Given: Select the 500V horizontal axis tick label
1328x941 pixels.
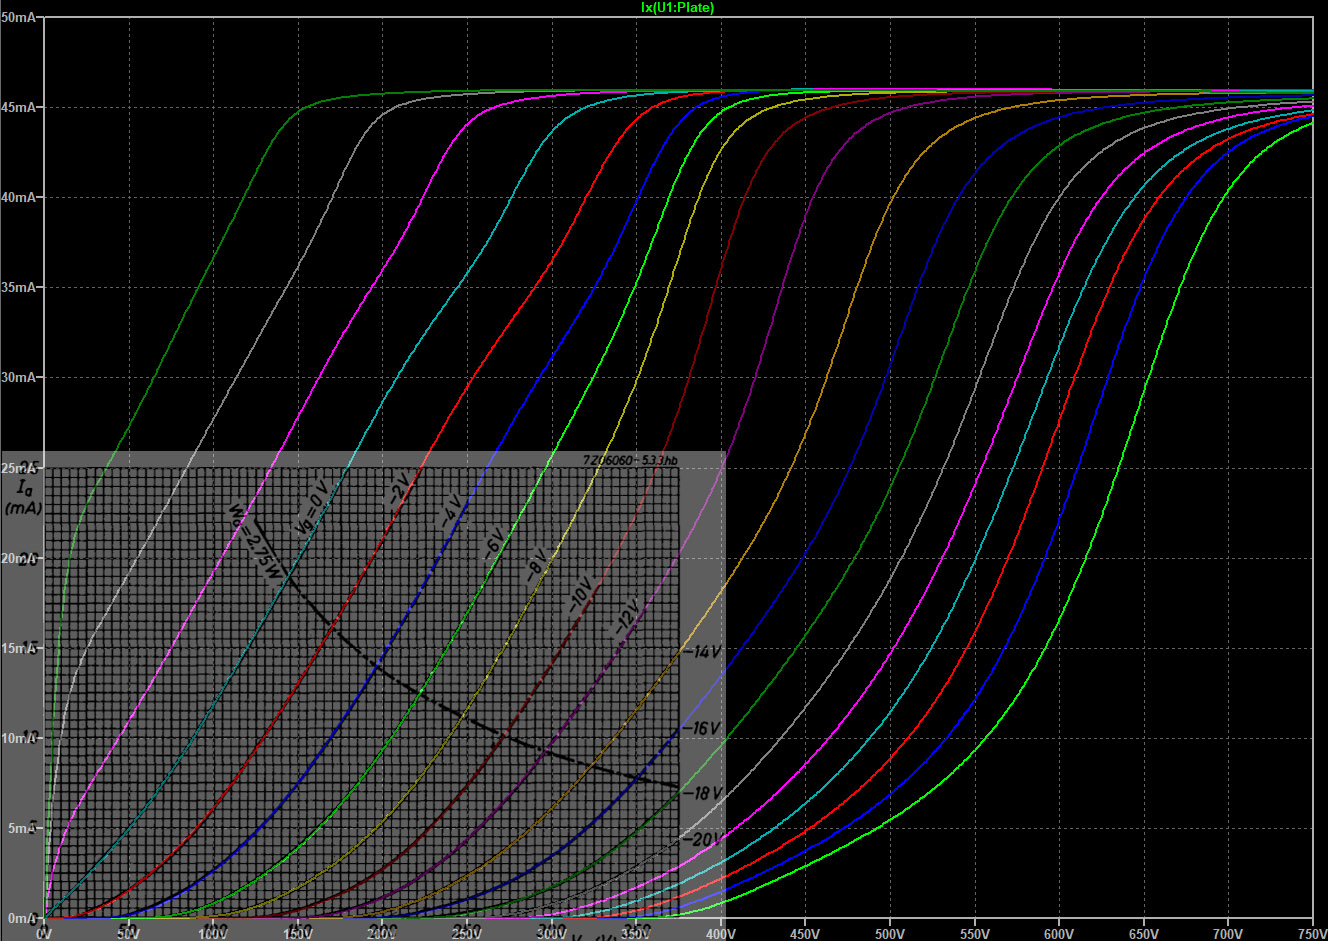Looking at the screenshot, I should point(890,933).
